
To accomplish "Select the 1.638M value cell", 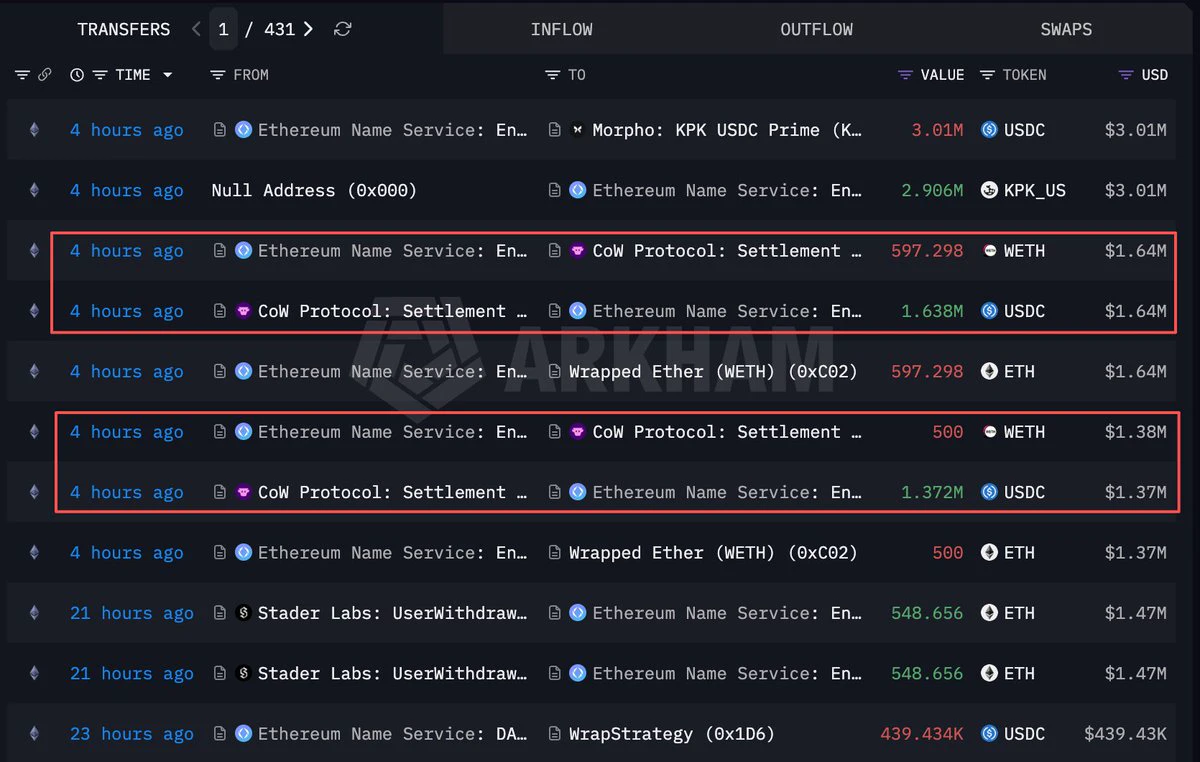I will (933, 311).
